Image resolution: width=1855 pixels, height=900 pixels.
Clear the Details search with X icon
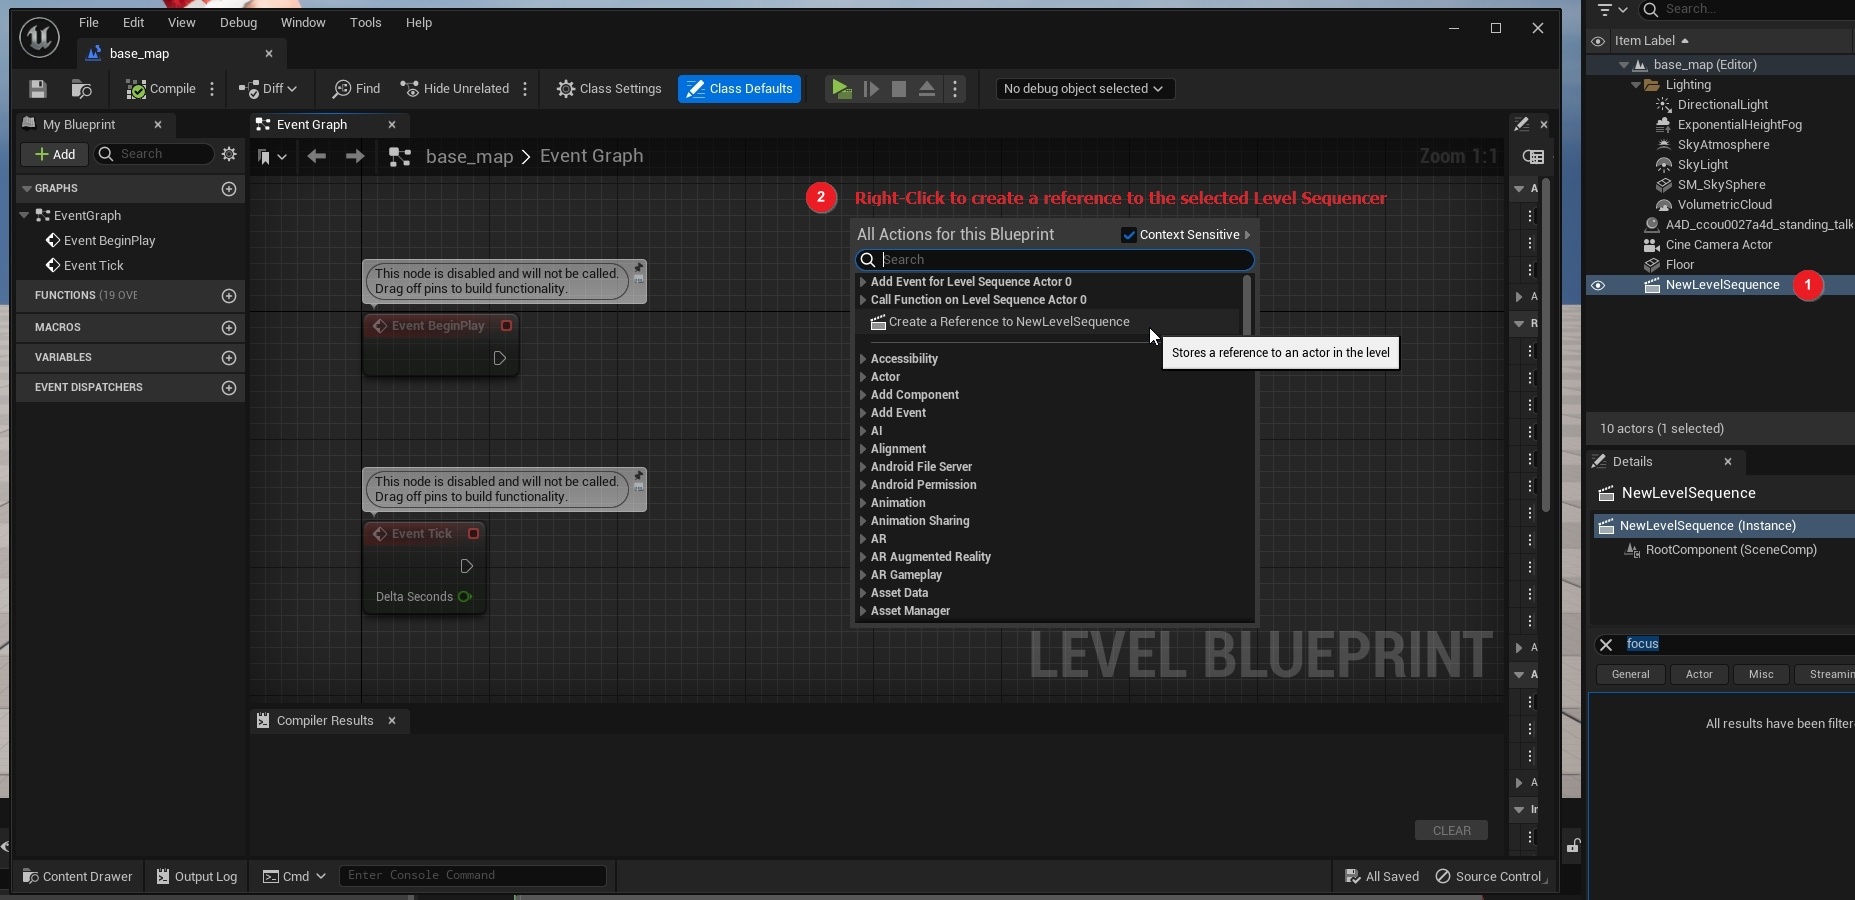click(x=1606, y=645)
